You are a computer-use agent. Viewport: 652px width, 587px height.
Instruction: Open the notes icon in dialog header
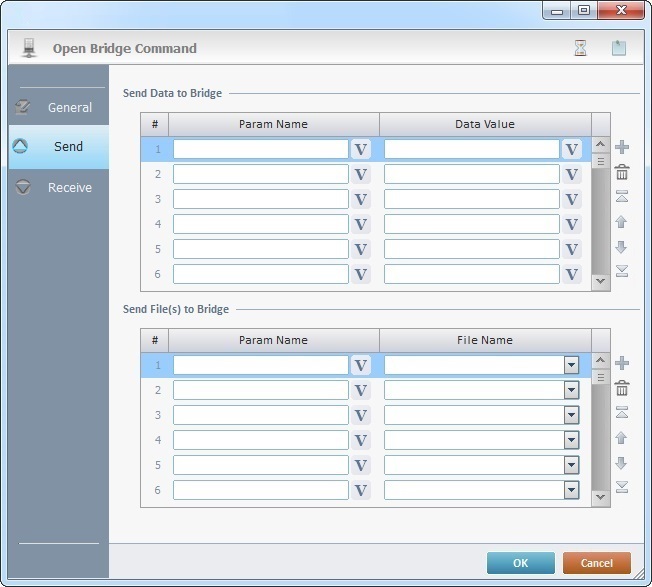pos(619,48)
